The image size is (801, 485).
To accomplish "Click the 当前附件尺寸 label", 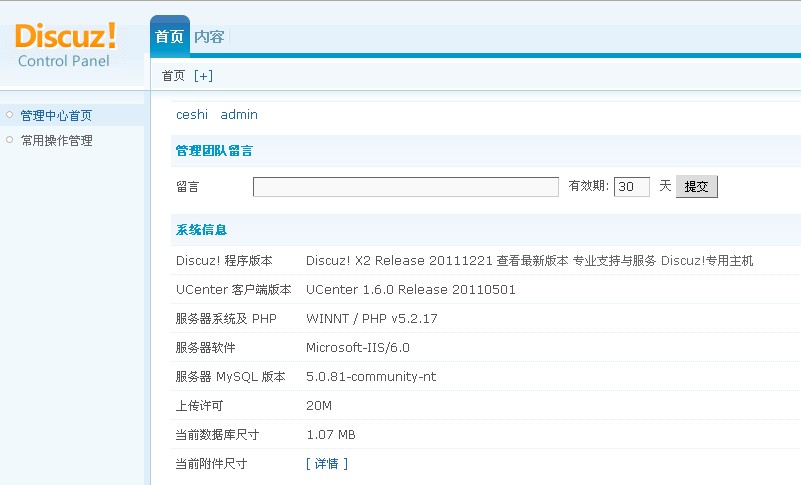I will point(211,464).
